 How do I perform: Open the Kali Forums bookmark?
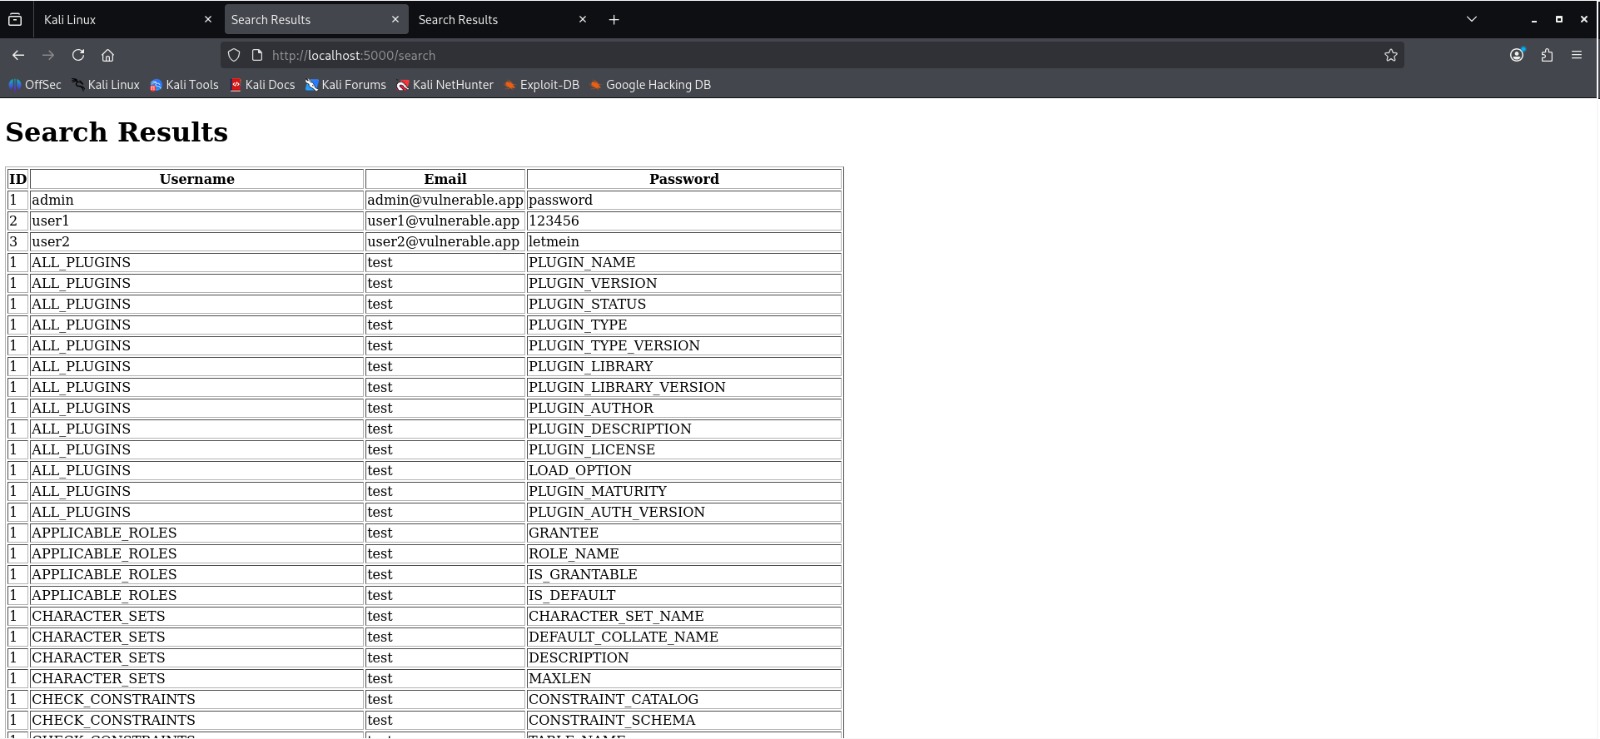pyautogui.click(x=346, y=85)
